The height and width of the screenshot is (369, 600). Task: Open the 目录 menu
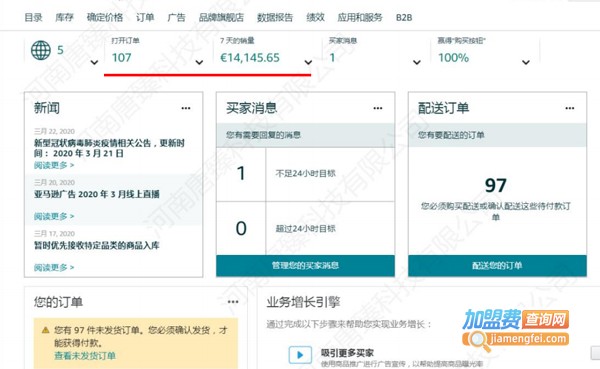(x=33, y=17)
